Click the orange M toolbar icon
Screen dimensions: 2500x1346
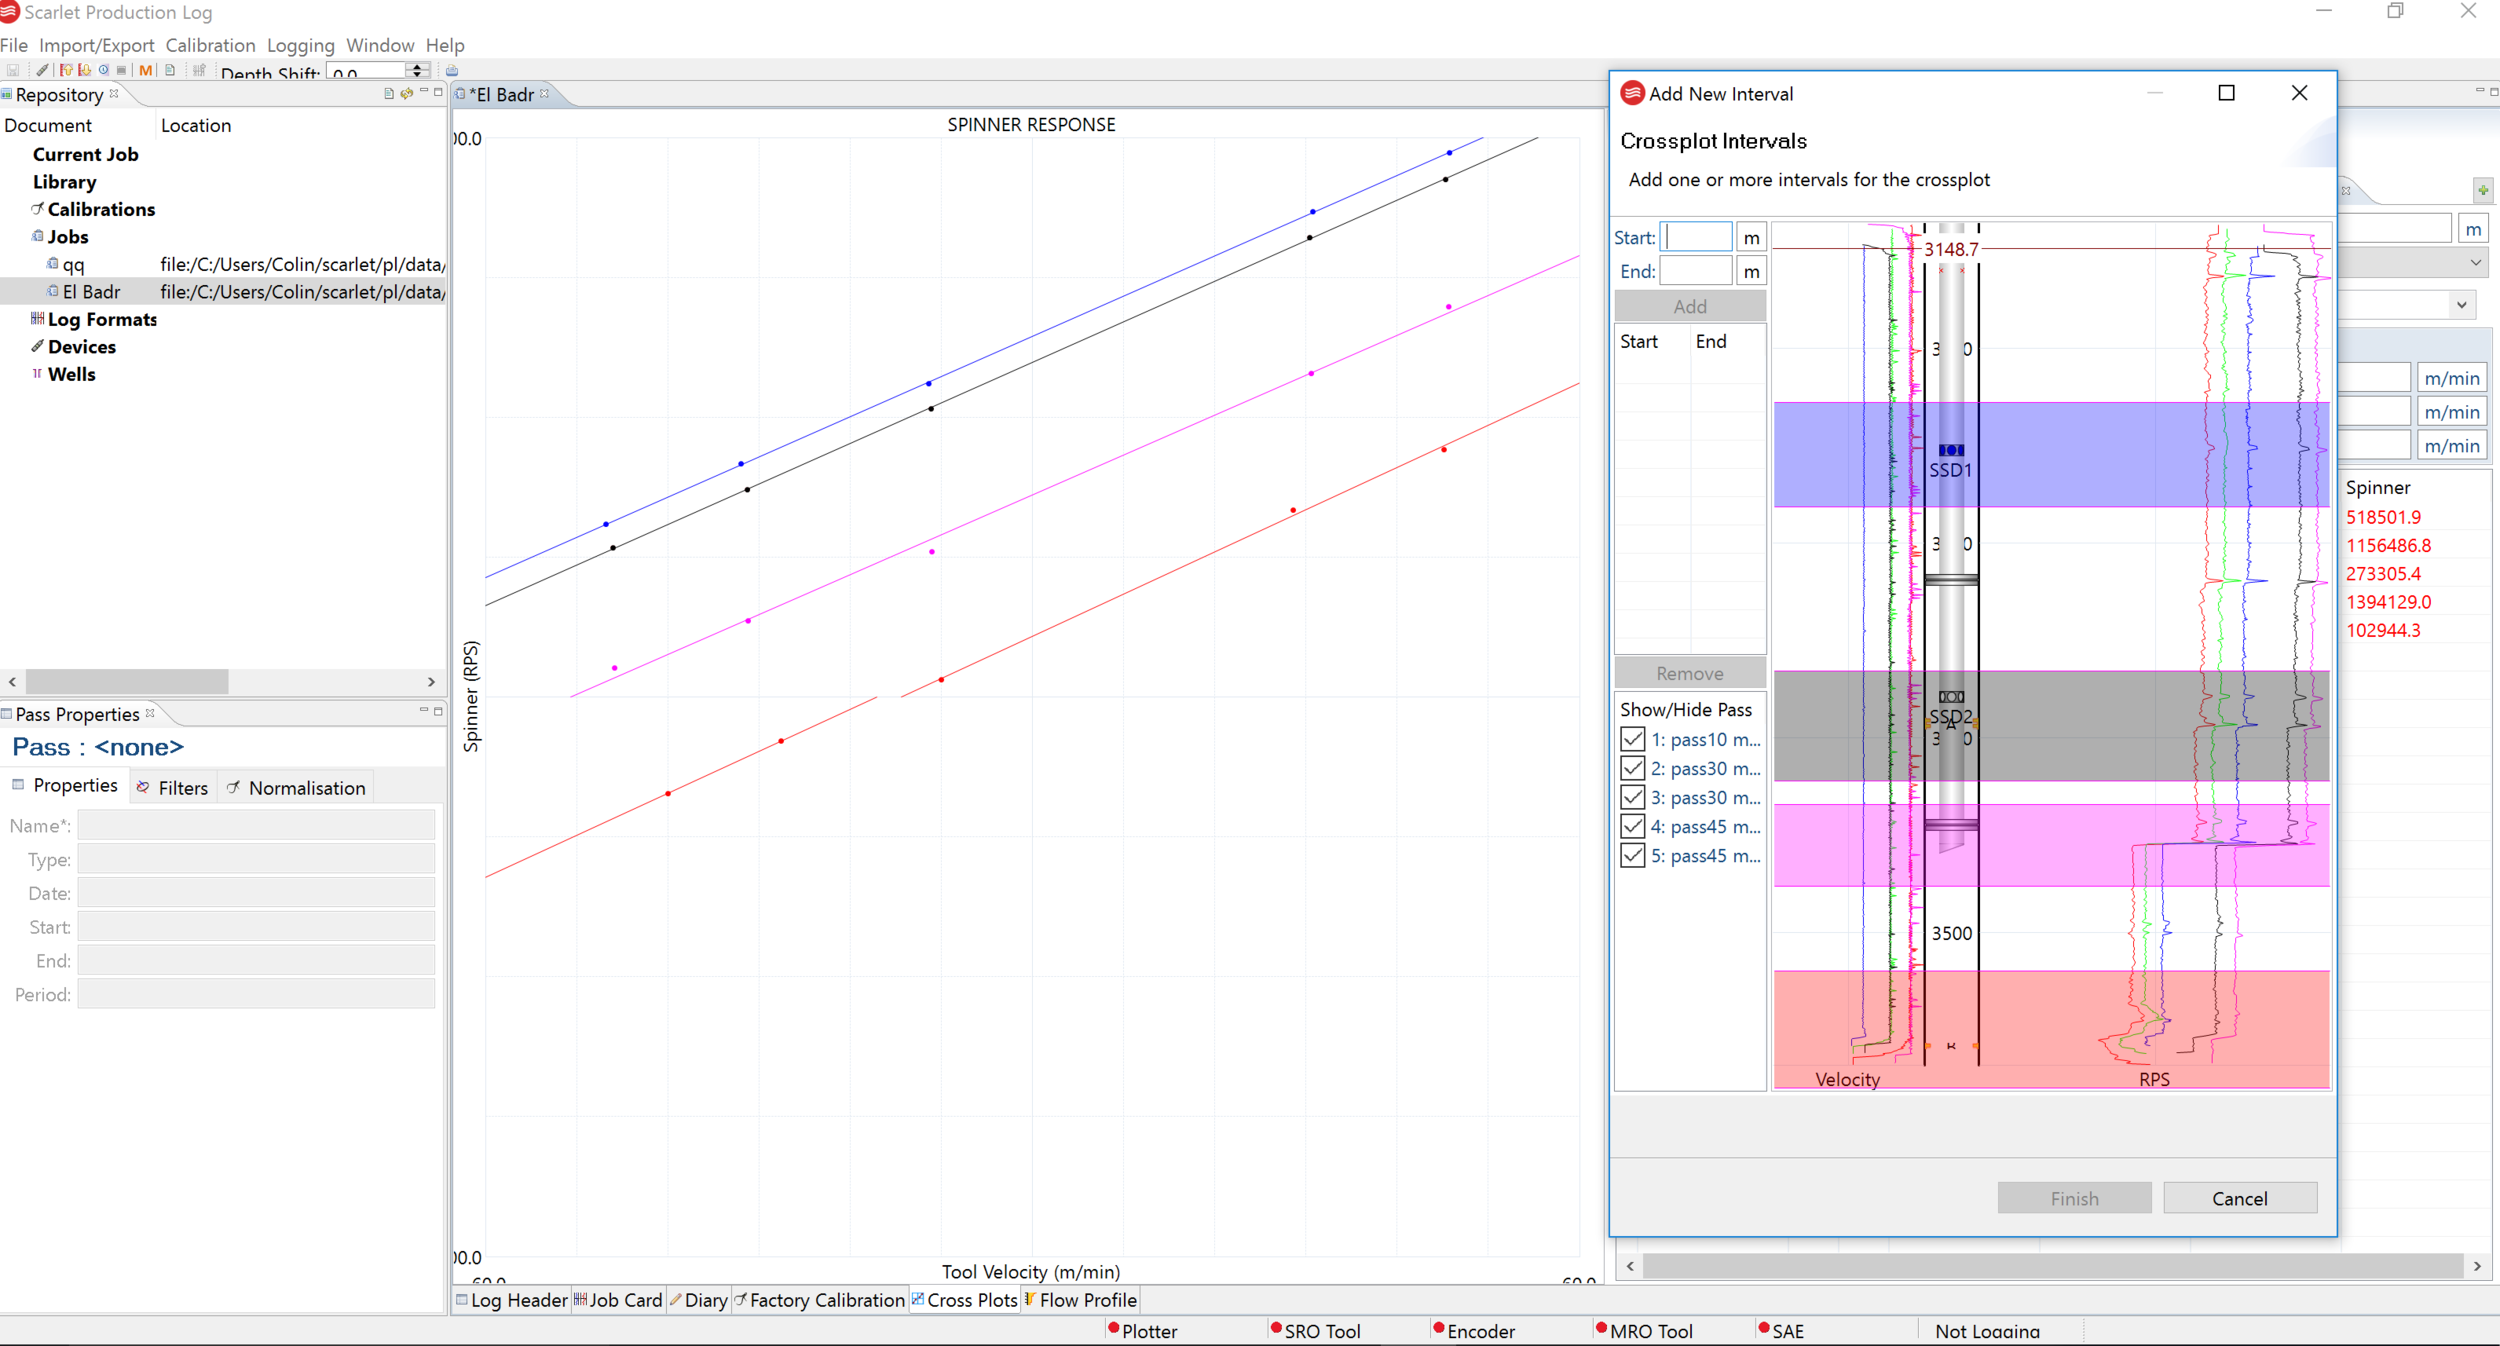pyautogui.click(x=146, y=70)
